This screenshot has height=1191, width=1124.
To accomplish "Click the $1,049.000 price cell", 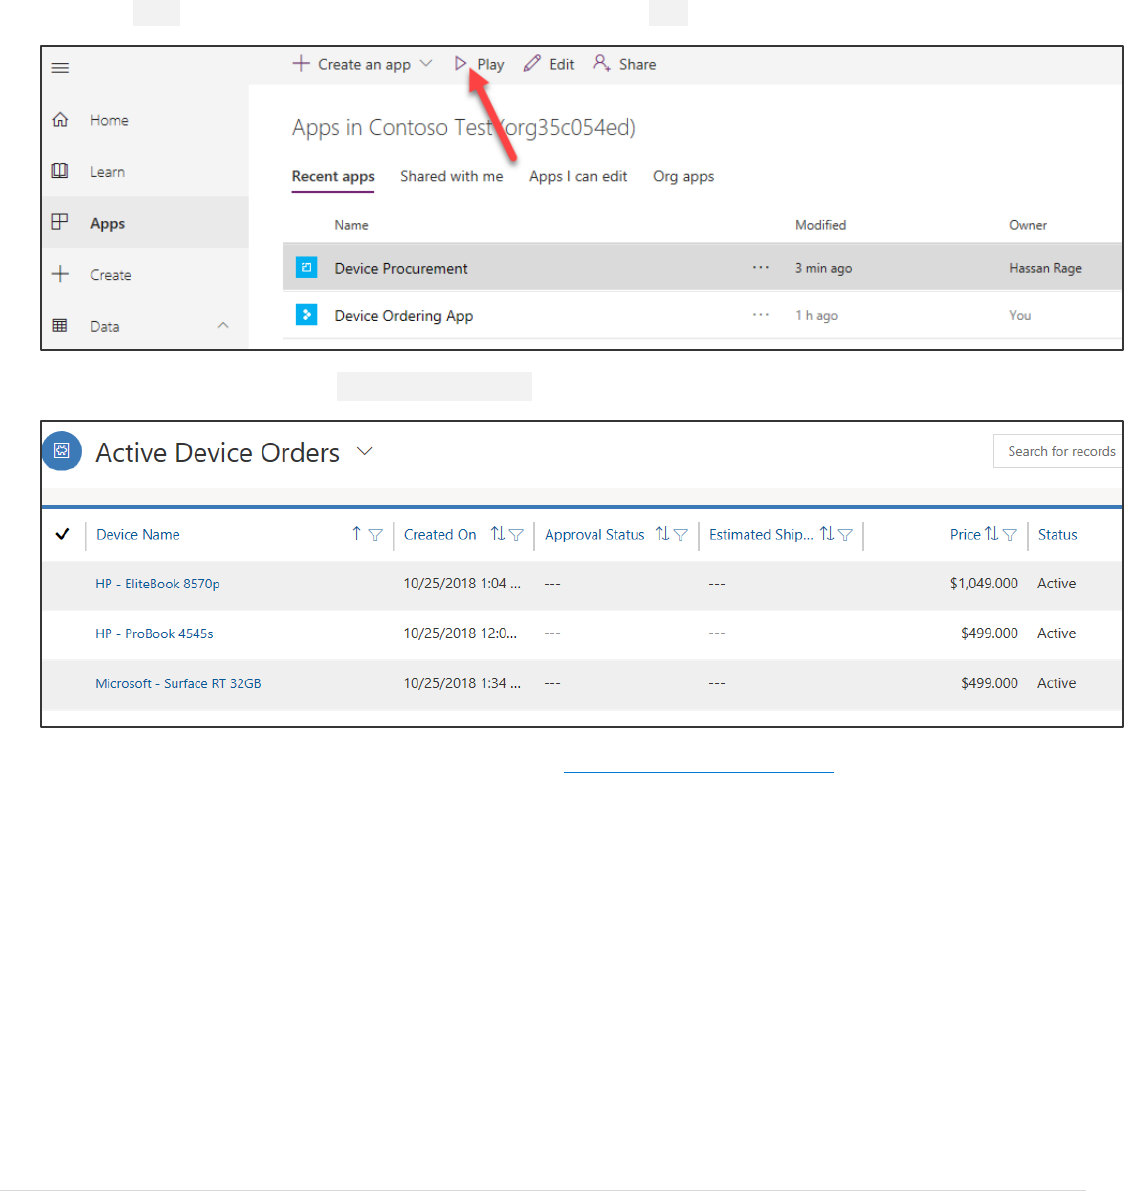I will 984,583.
